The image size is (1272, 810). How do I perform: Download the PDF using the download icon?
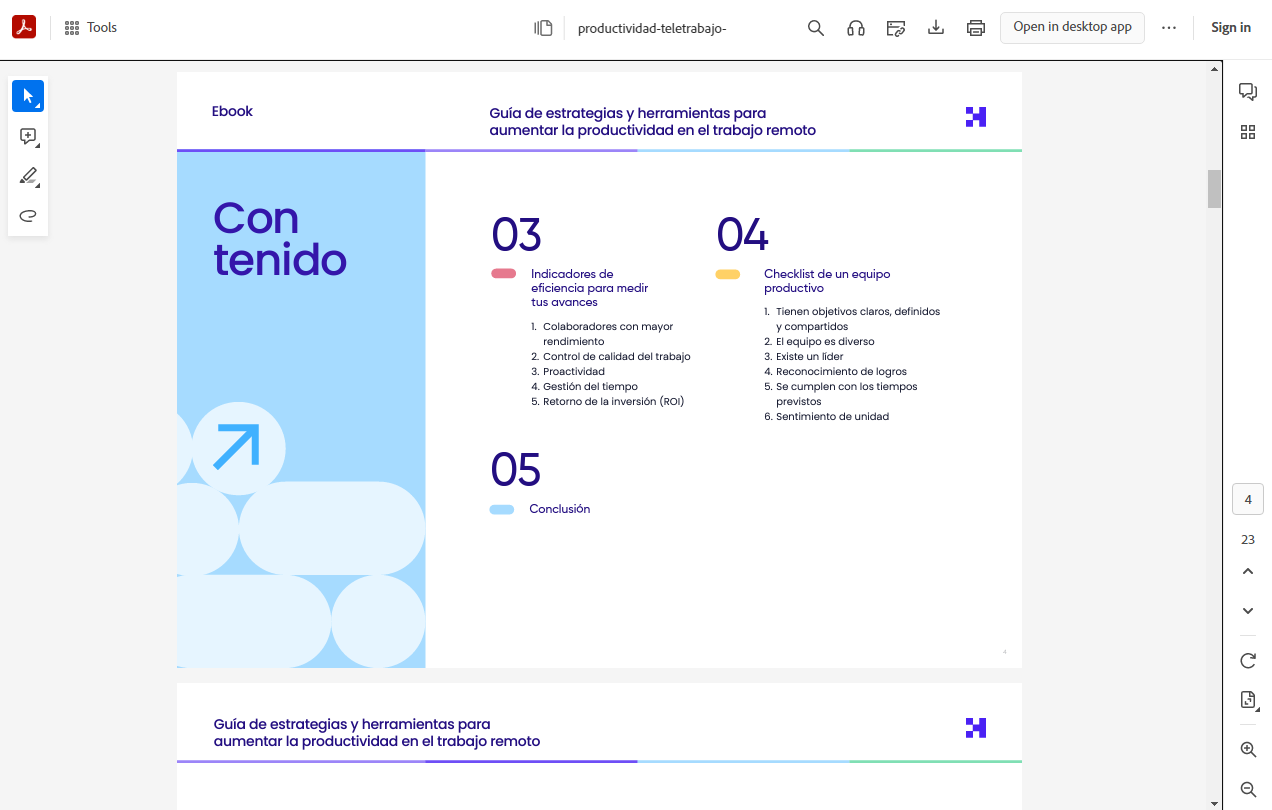point(935,27)
